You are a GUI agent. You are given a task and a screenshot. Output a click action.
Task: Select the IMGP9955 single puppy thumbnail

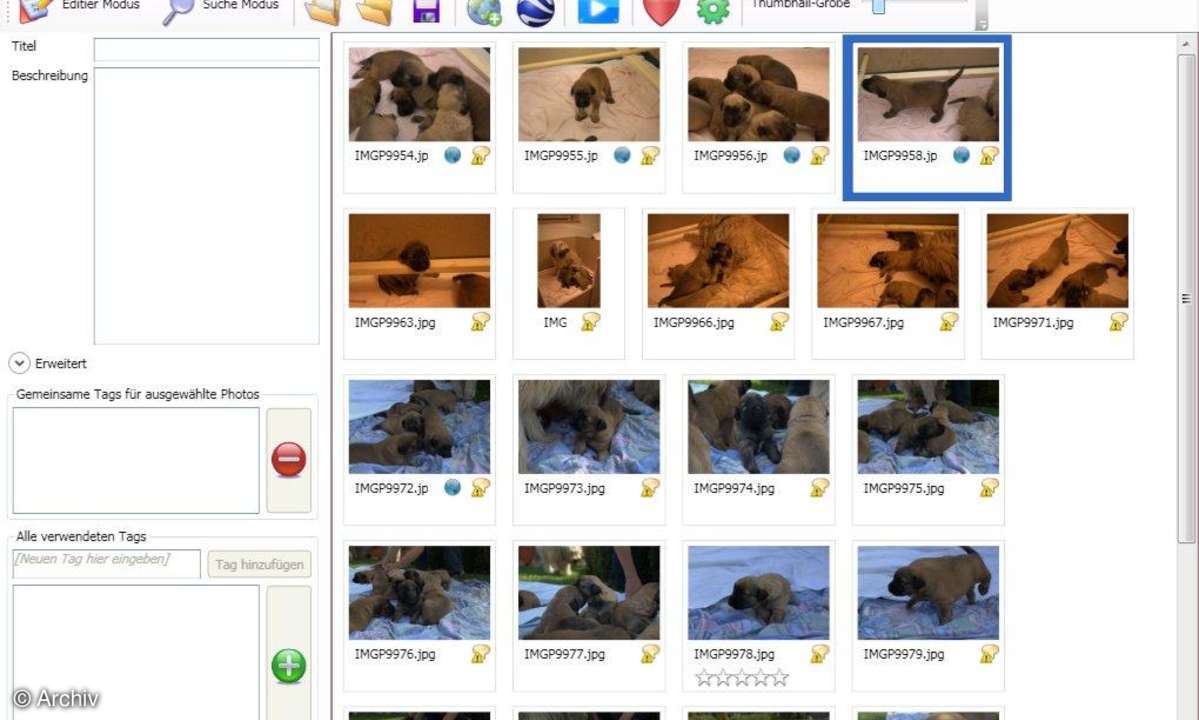(x=589, y=94)
